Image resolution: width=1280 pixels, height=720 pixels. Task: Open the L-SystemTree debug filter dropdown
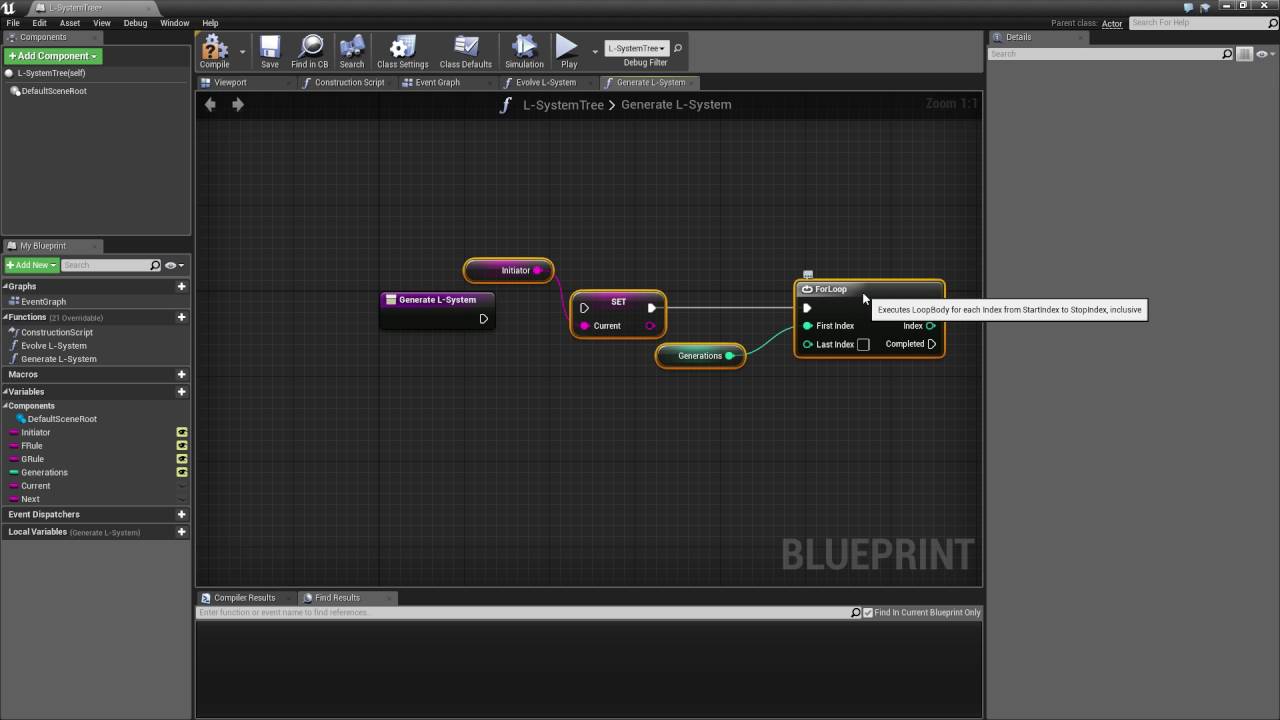(x=636, y=48)
